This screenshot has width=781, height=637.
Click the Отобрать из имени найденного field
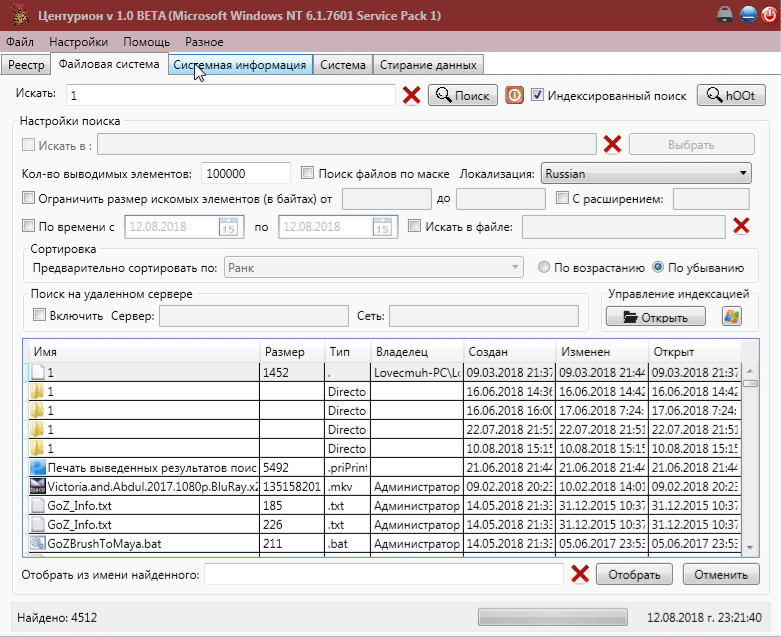[x=384, y=574]
